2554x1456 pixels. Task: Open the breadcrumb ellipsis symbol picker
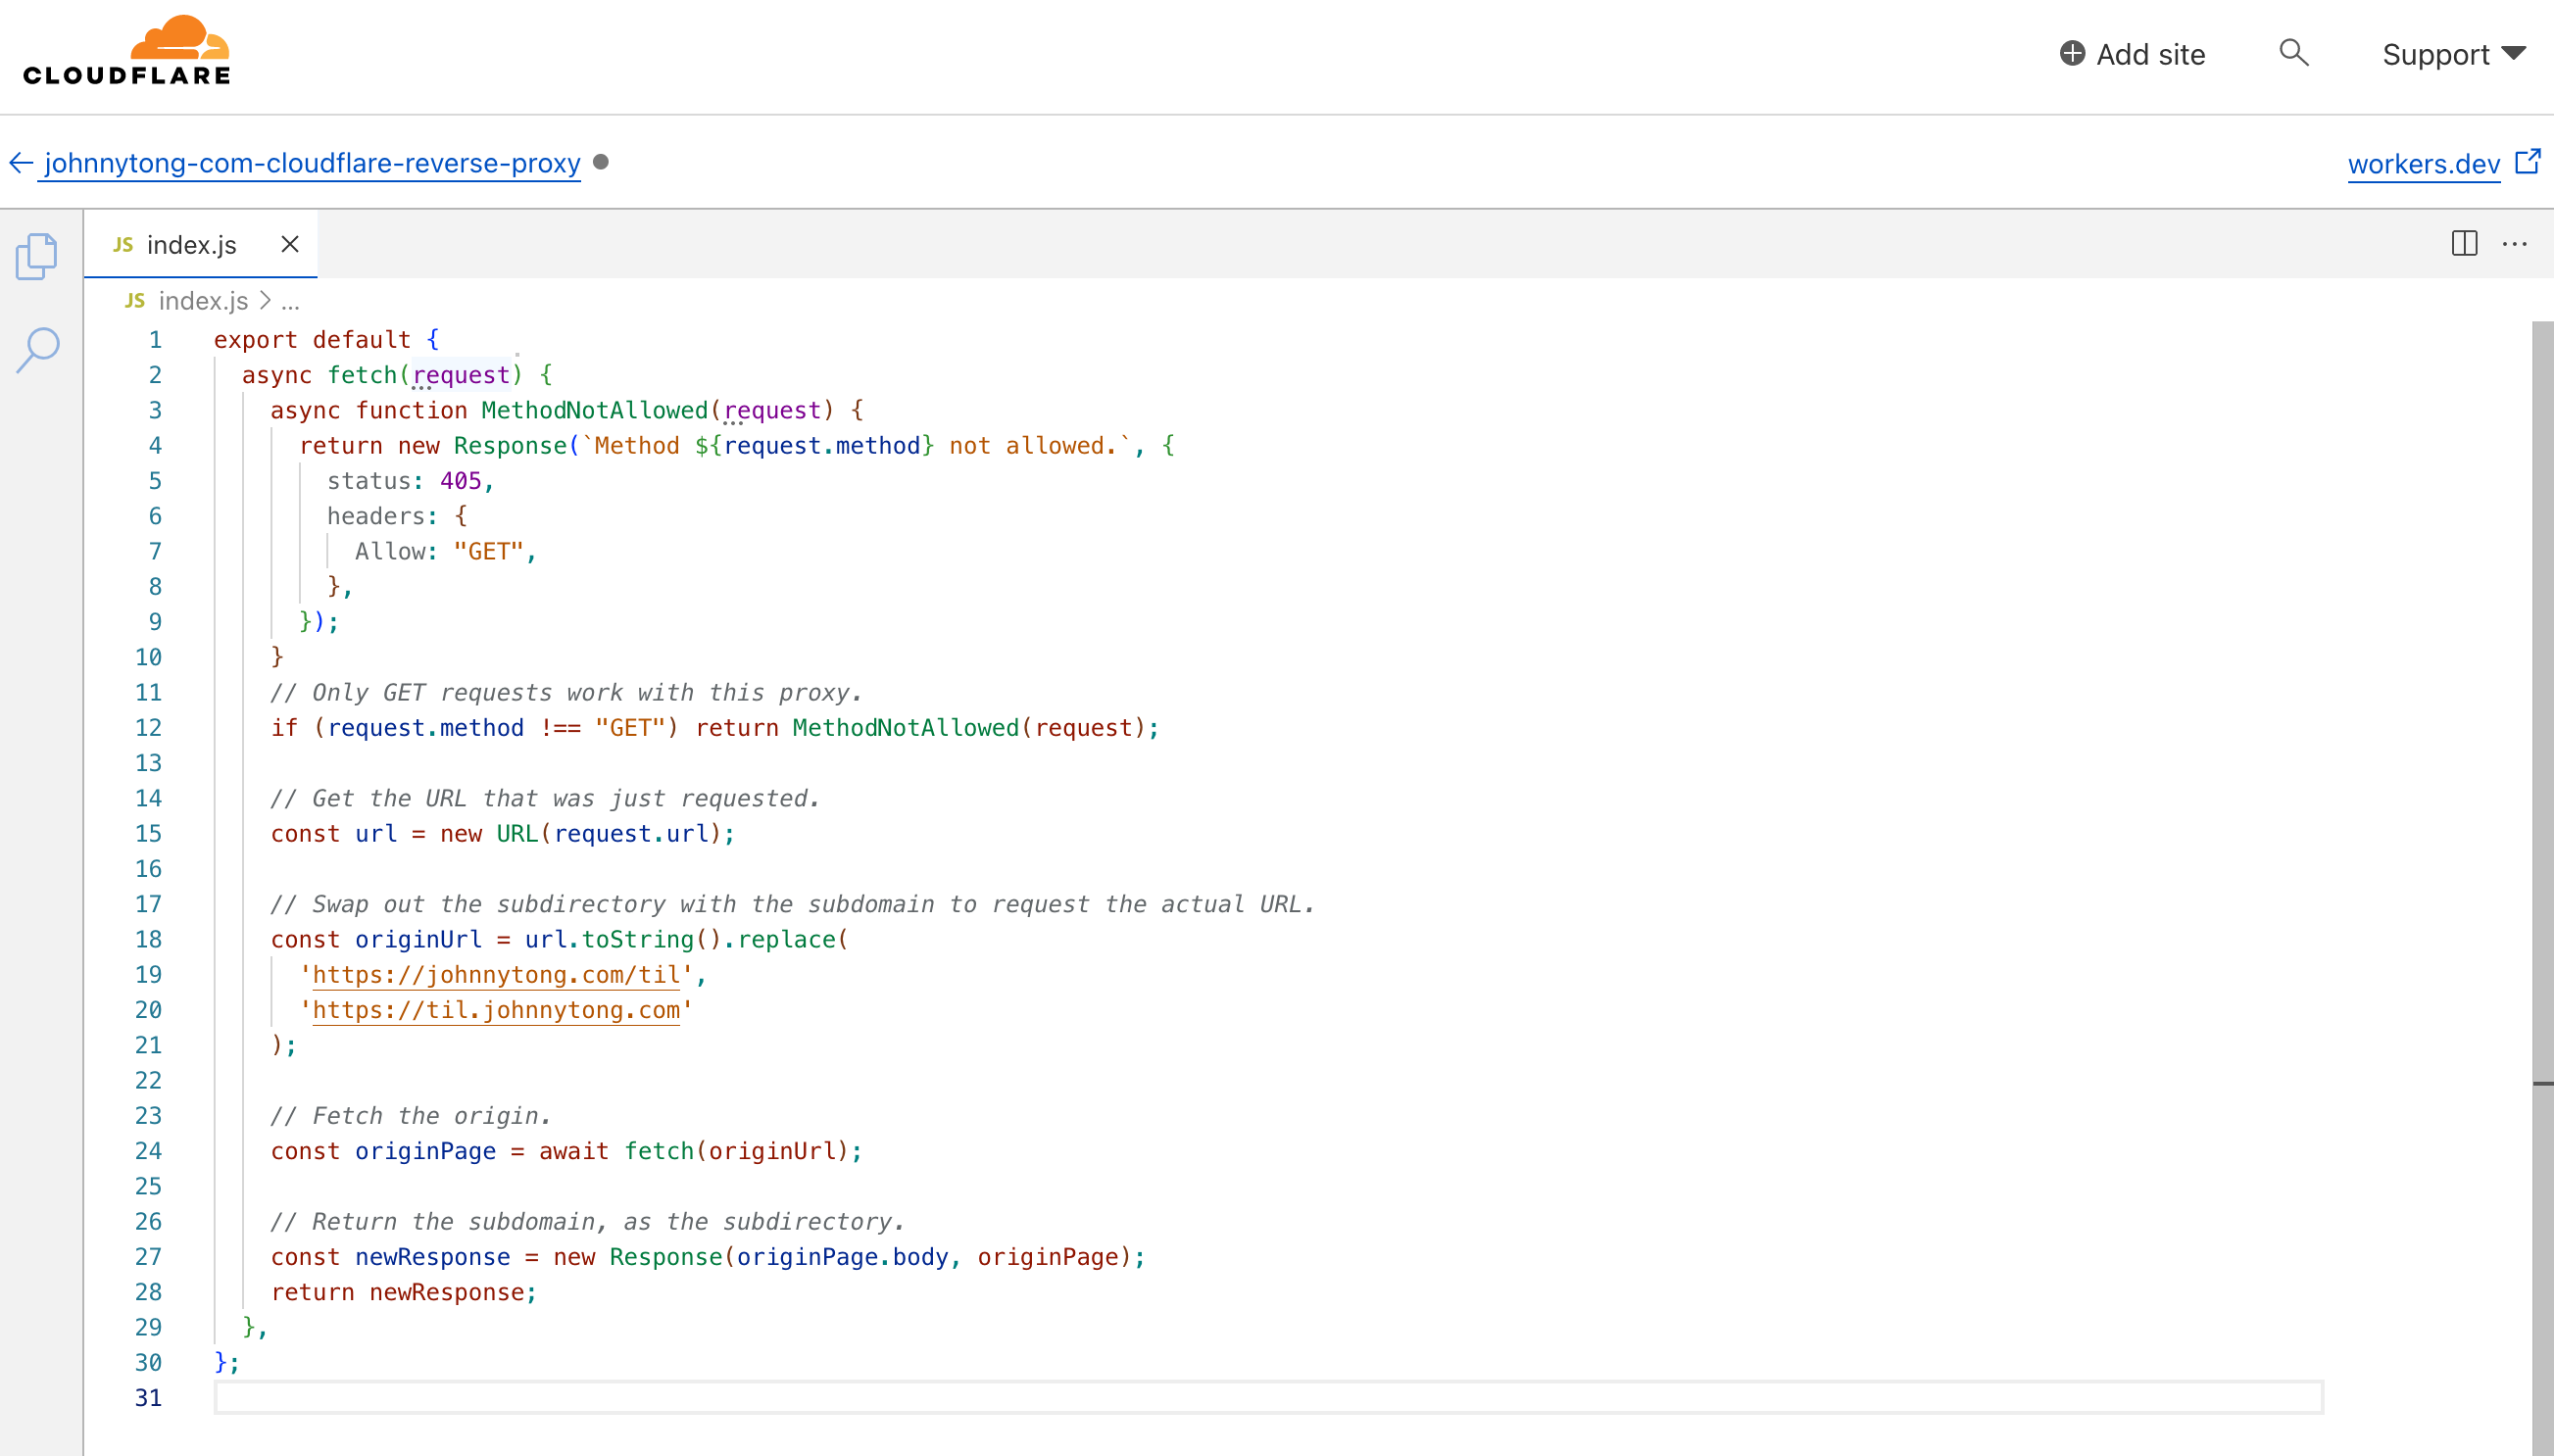(x=290, y=301)
